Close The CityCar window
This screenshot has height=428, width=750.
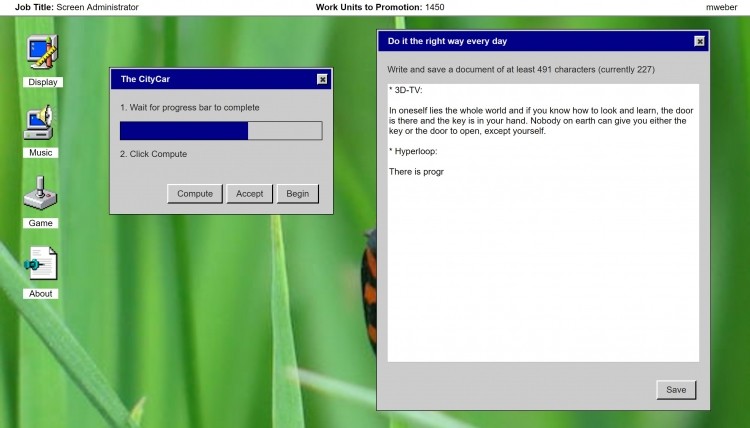click(x=322, y=79)
